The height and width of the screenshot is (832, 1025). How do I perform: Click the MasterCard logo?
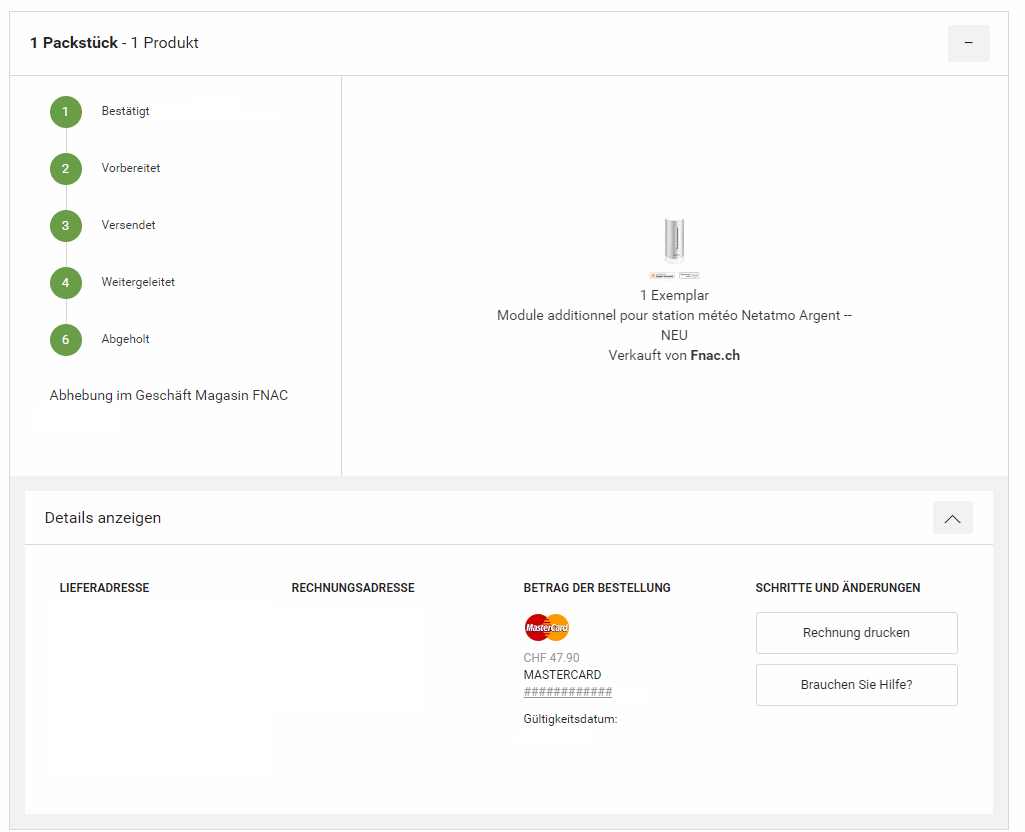(546, 628)
